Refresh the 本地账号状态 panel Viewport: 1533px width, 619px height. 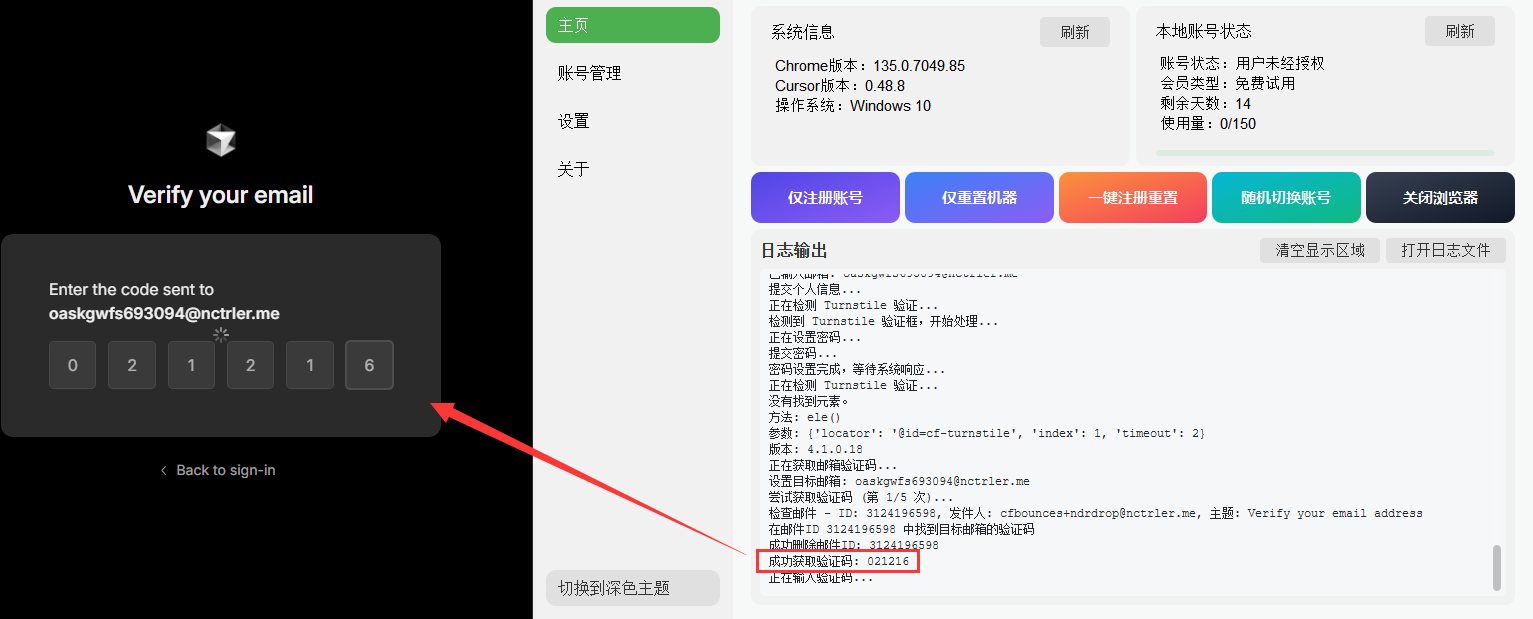click(1460, 31)
